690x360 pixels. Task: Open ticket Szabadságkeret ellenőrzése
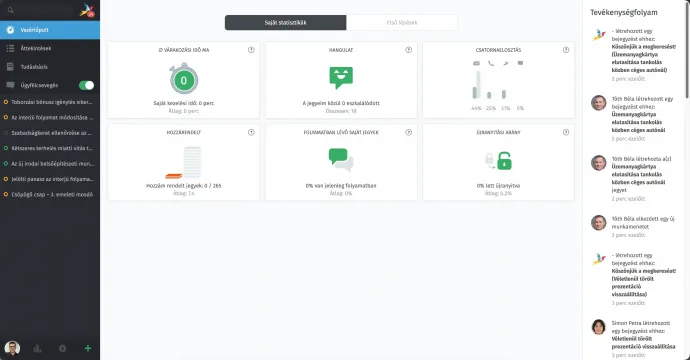tap(50, 133)
